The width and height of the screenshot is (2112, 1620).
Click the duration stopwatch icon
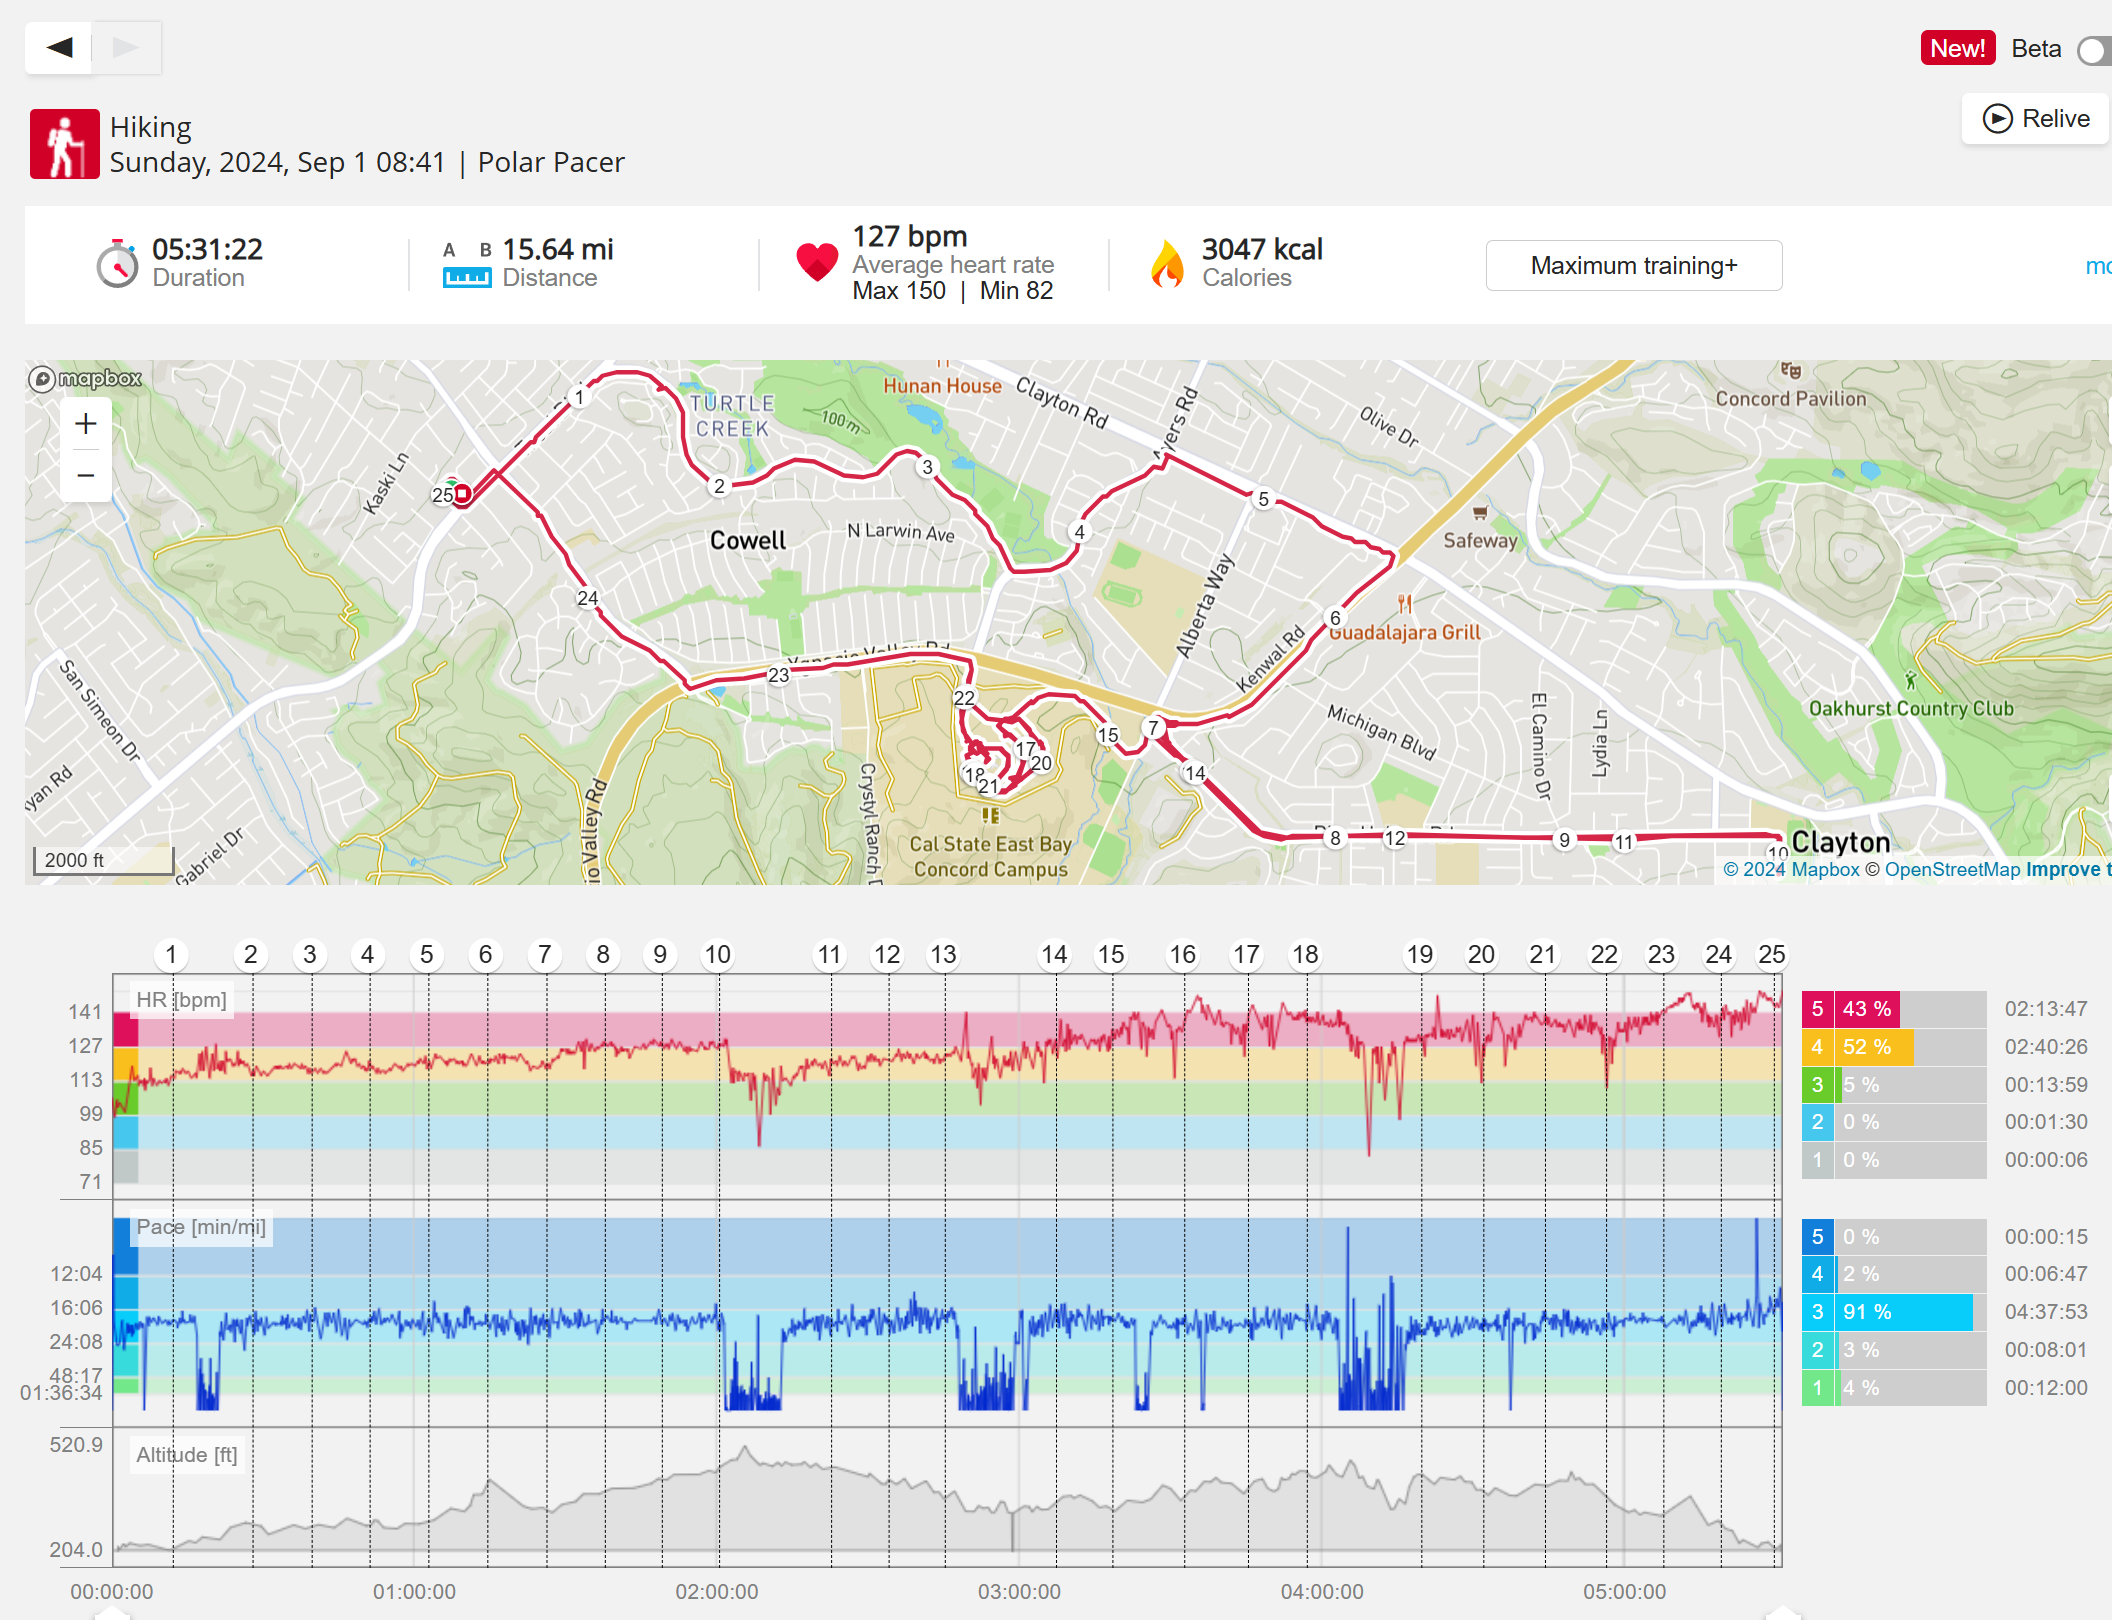[117, 264]
